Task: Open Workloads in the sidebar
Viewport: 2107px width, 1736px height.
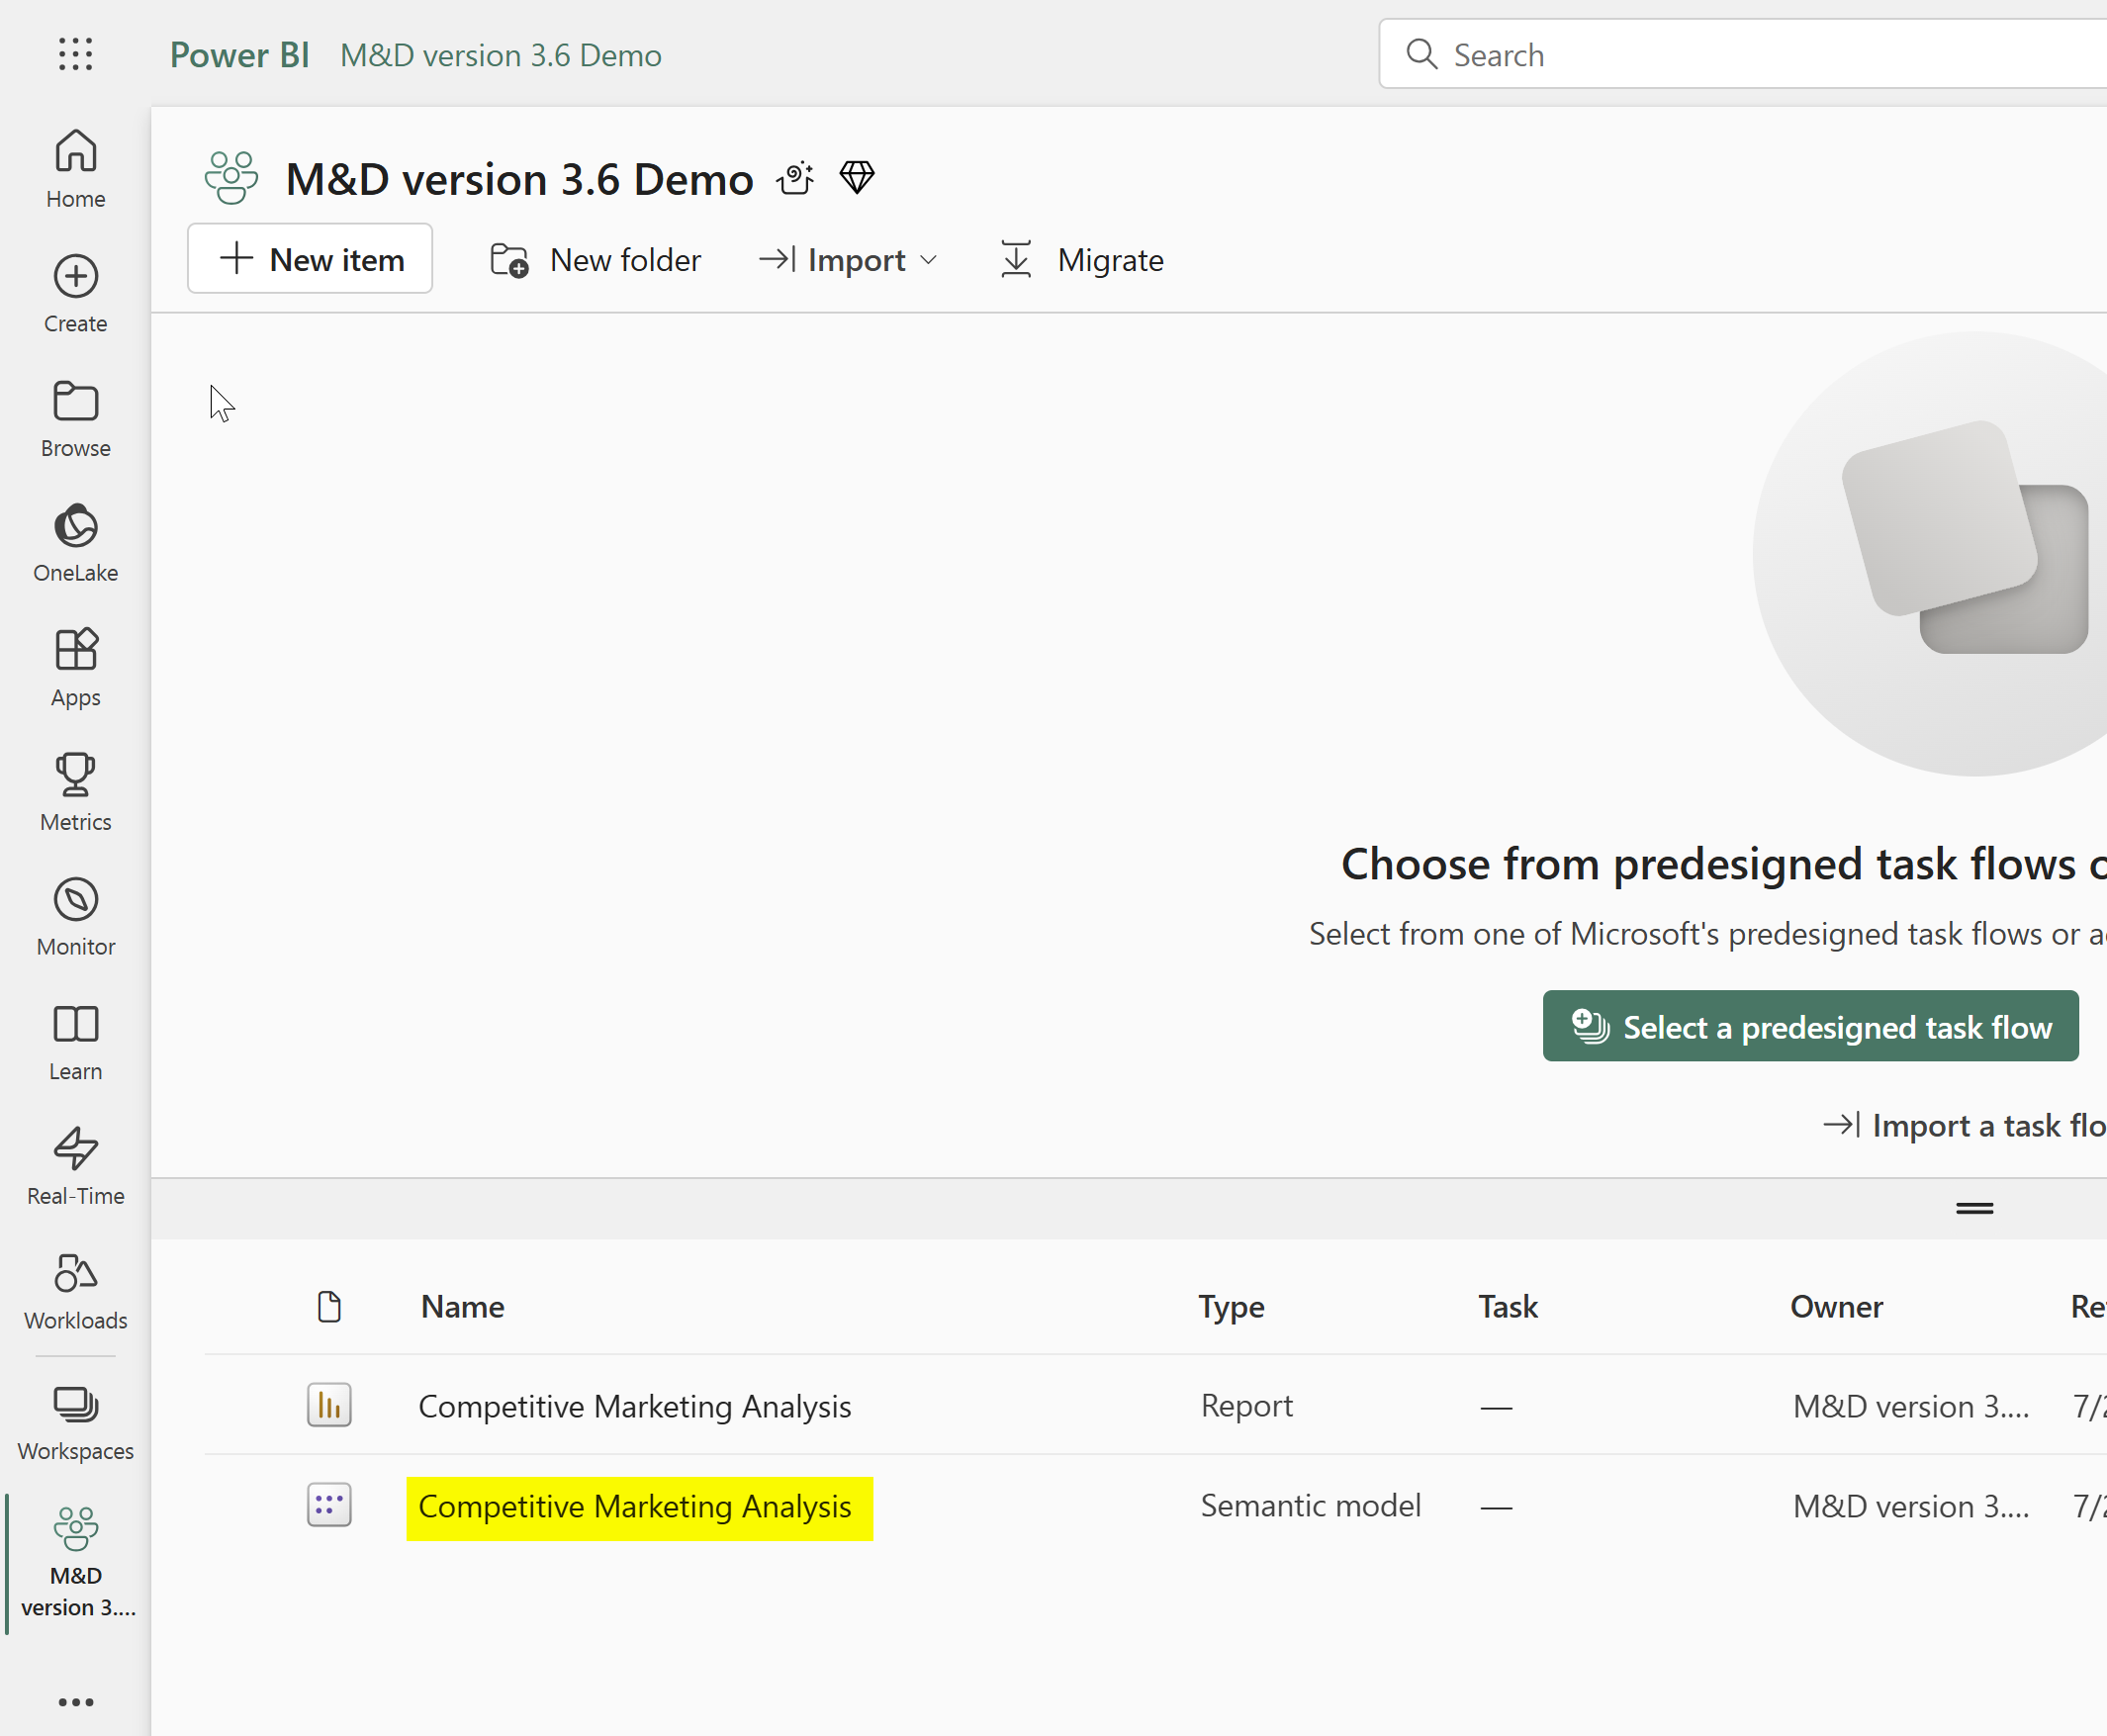Action: pos(75,1291)
